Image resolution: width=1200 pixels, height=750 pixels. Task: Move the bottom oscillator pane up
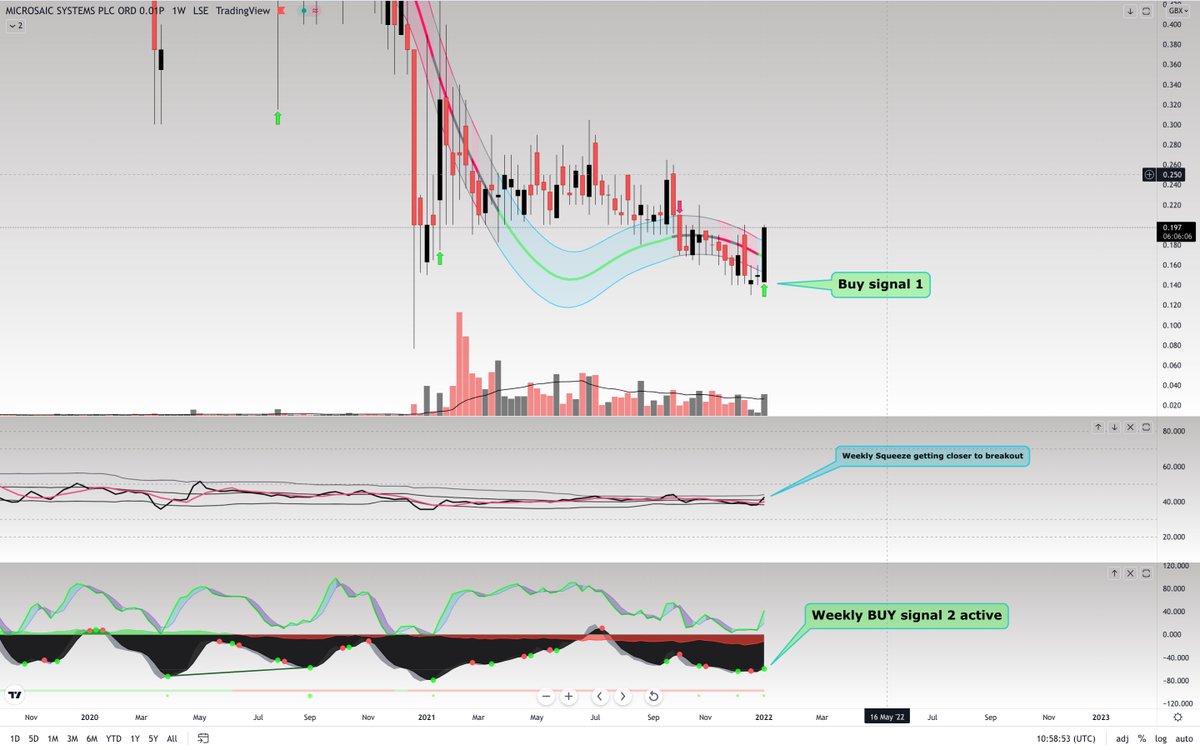click(1114, 574)
